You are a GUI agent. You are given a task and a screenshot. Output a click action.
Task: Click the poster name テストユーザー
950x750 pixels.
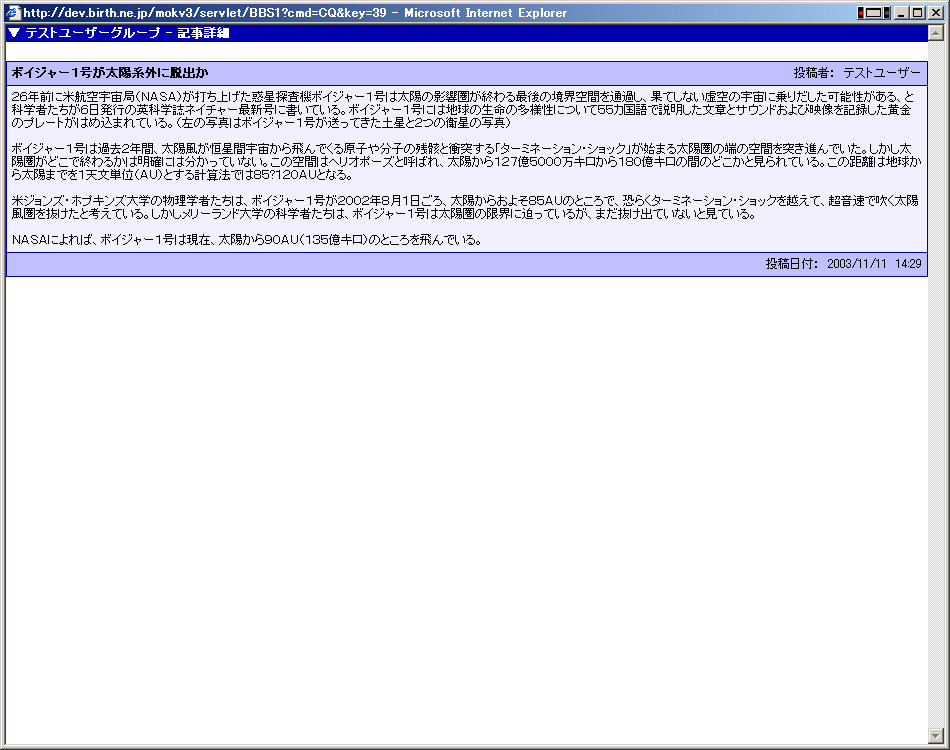882,73
